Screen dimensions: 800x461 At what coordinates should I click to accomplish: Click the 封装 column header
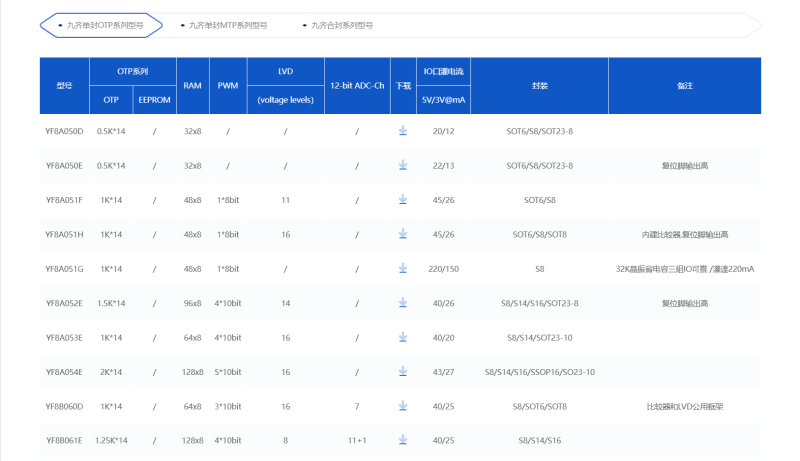click(539, 86)
